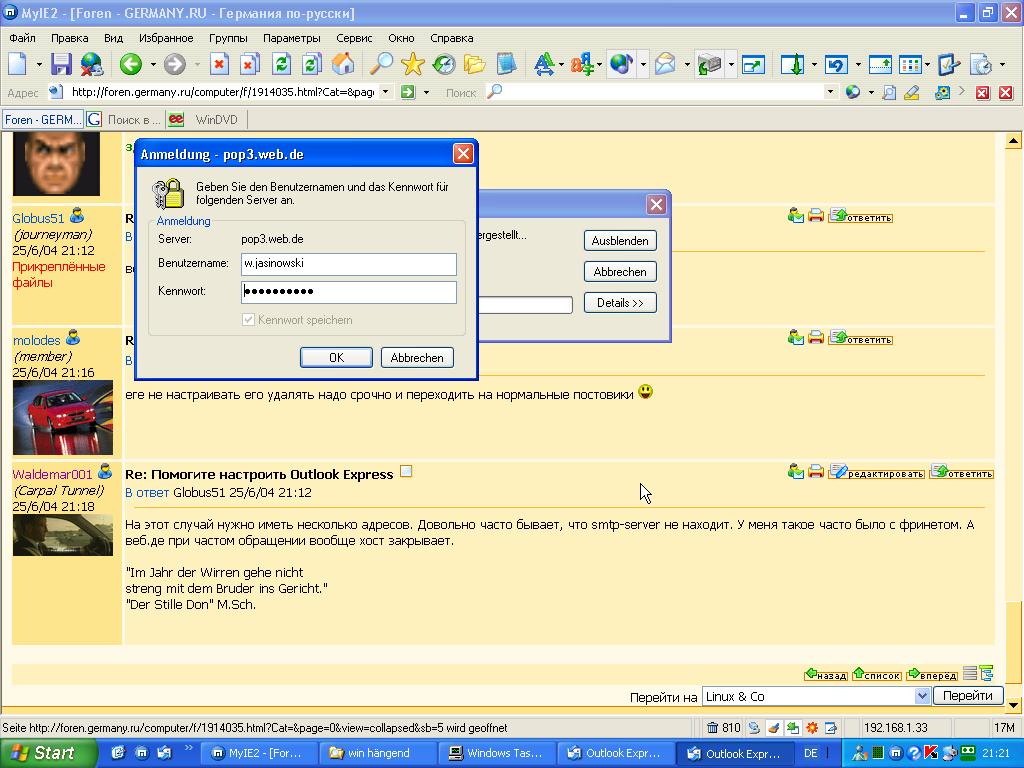
Task: Refresh the current page
Action: [x=281, y=64]
